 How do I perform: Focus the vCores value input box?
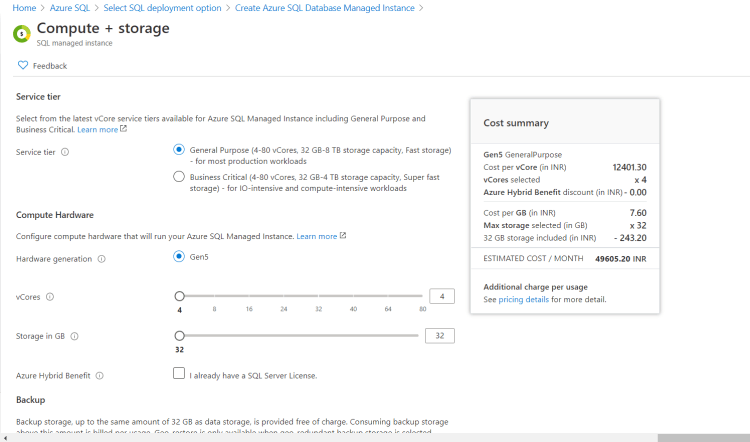tap(442, 297)
